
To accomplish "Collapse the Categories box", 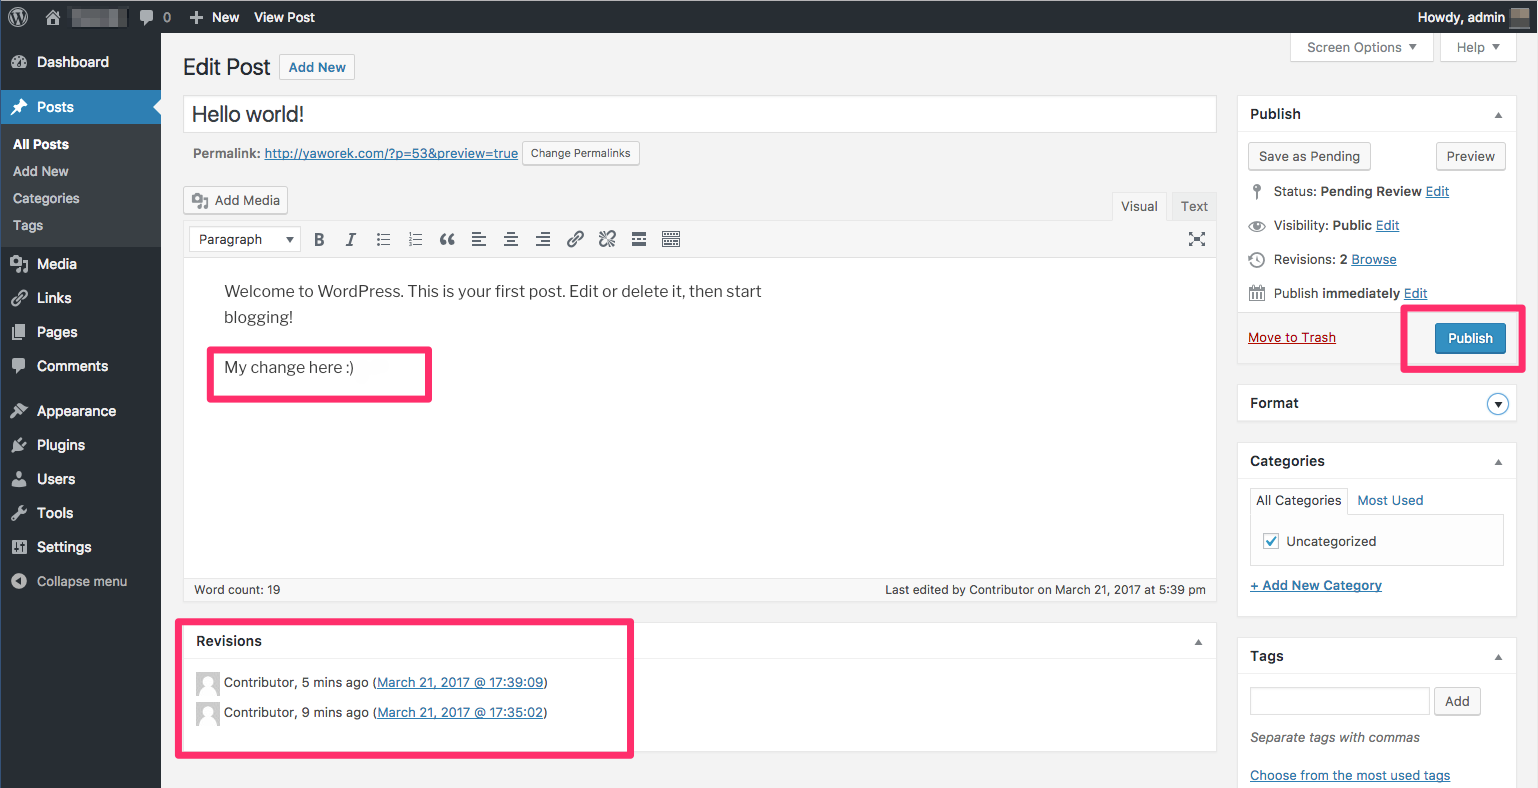I will pyautogui.click(x=1498, y=462).
